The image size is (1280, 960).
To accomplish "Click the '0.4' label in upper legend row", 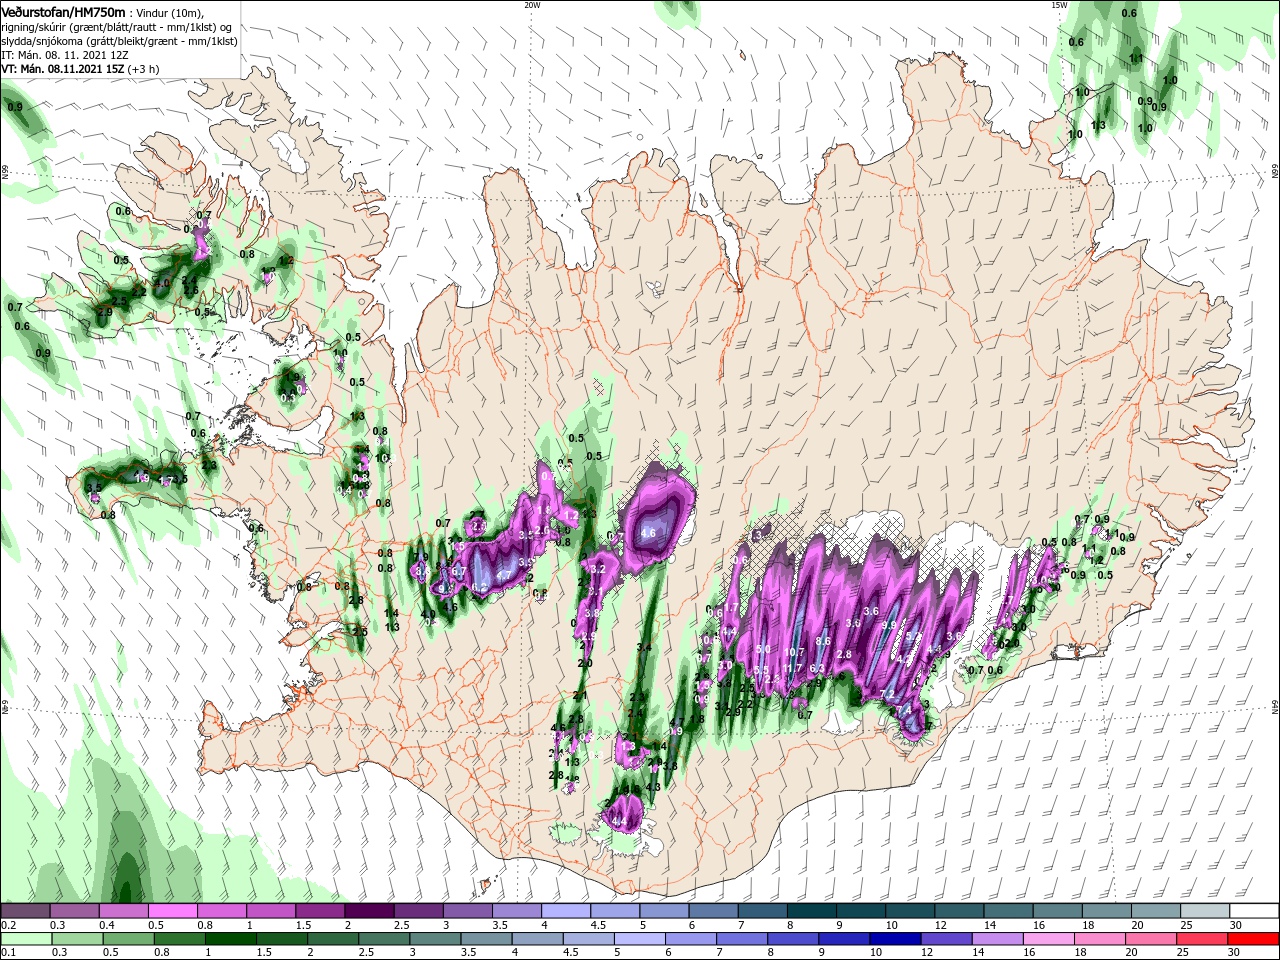I will click(106, 925).
